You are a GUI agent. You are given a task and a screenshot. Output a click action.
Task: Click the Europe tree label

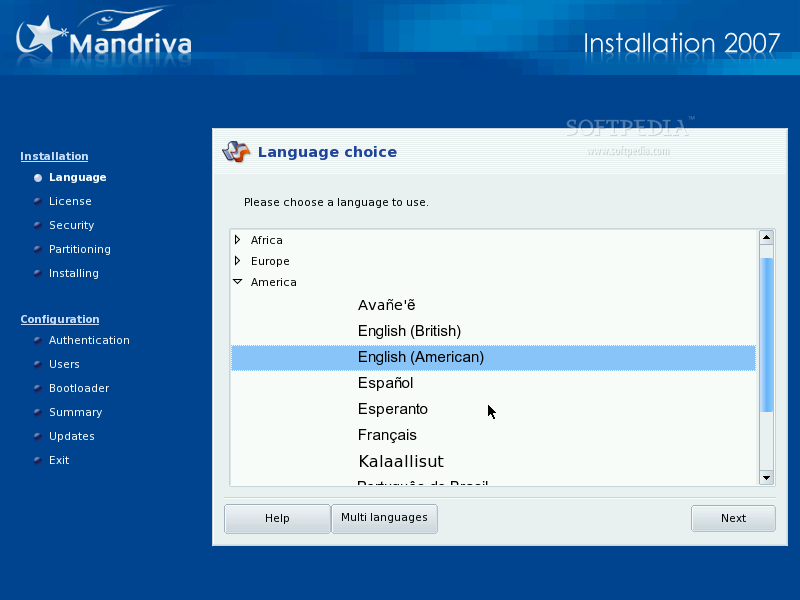(270, 261)
